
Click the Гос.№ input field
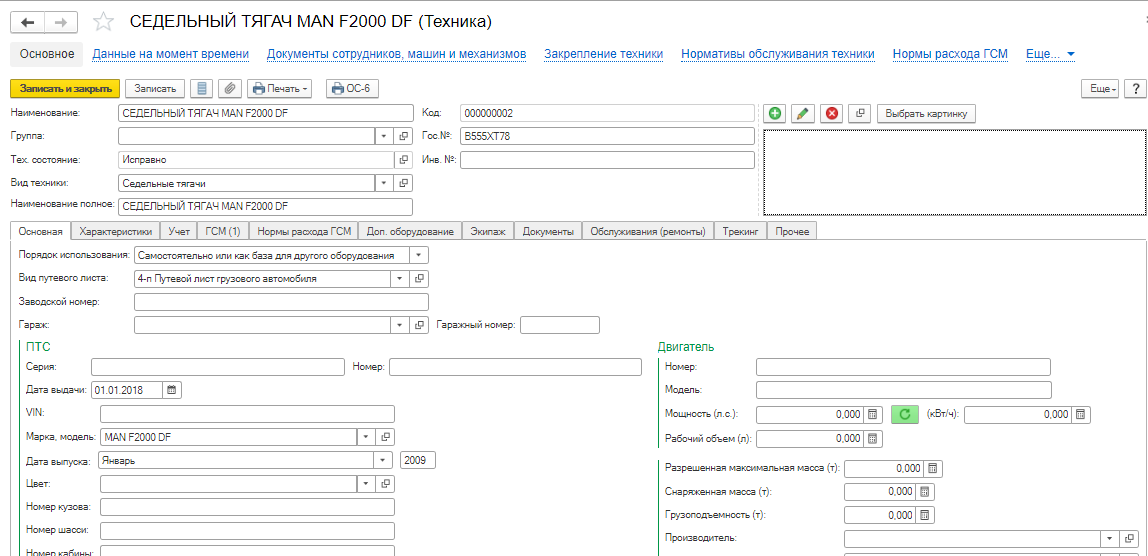(x=607, y=136)
